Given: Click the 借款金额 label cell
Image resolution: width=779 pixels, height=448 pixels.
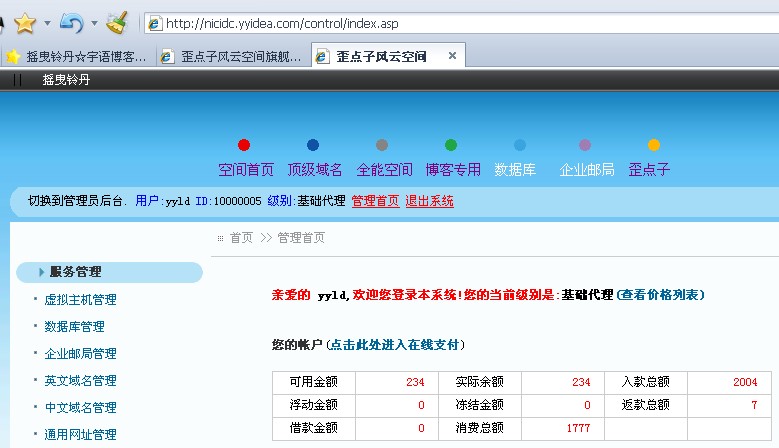Looking at the screenshot, I should coord(313,428).
